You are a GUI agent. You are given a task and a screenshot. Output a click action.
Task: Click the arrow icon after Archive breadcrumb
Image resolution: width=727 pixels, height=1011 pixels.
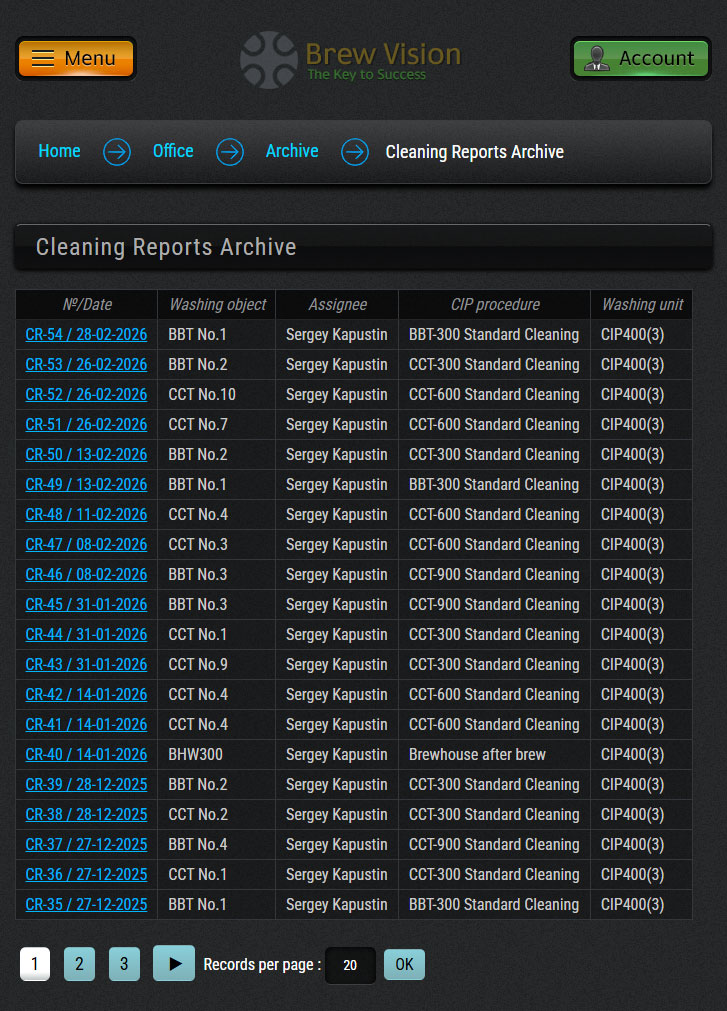[x=355, y=152]
